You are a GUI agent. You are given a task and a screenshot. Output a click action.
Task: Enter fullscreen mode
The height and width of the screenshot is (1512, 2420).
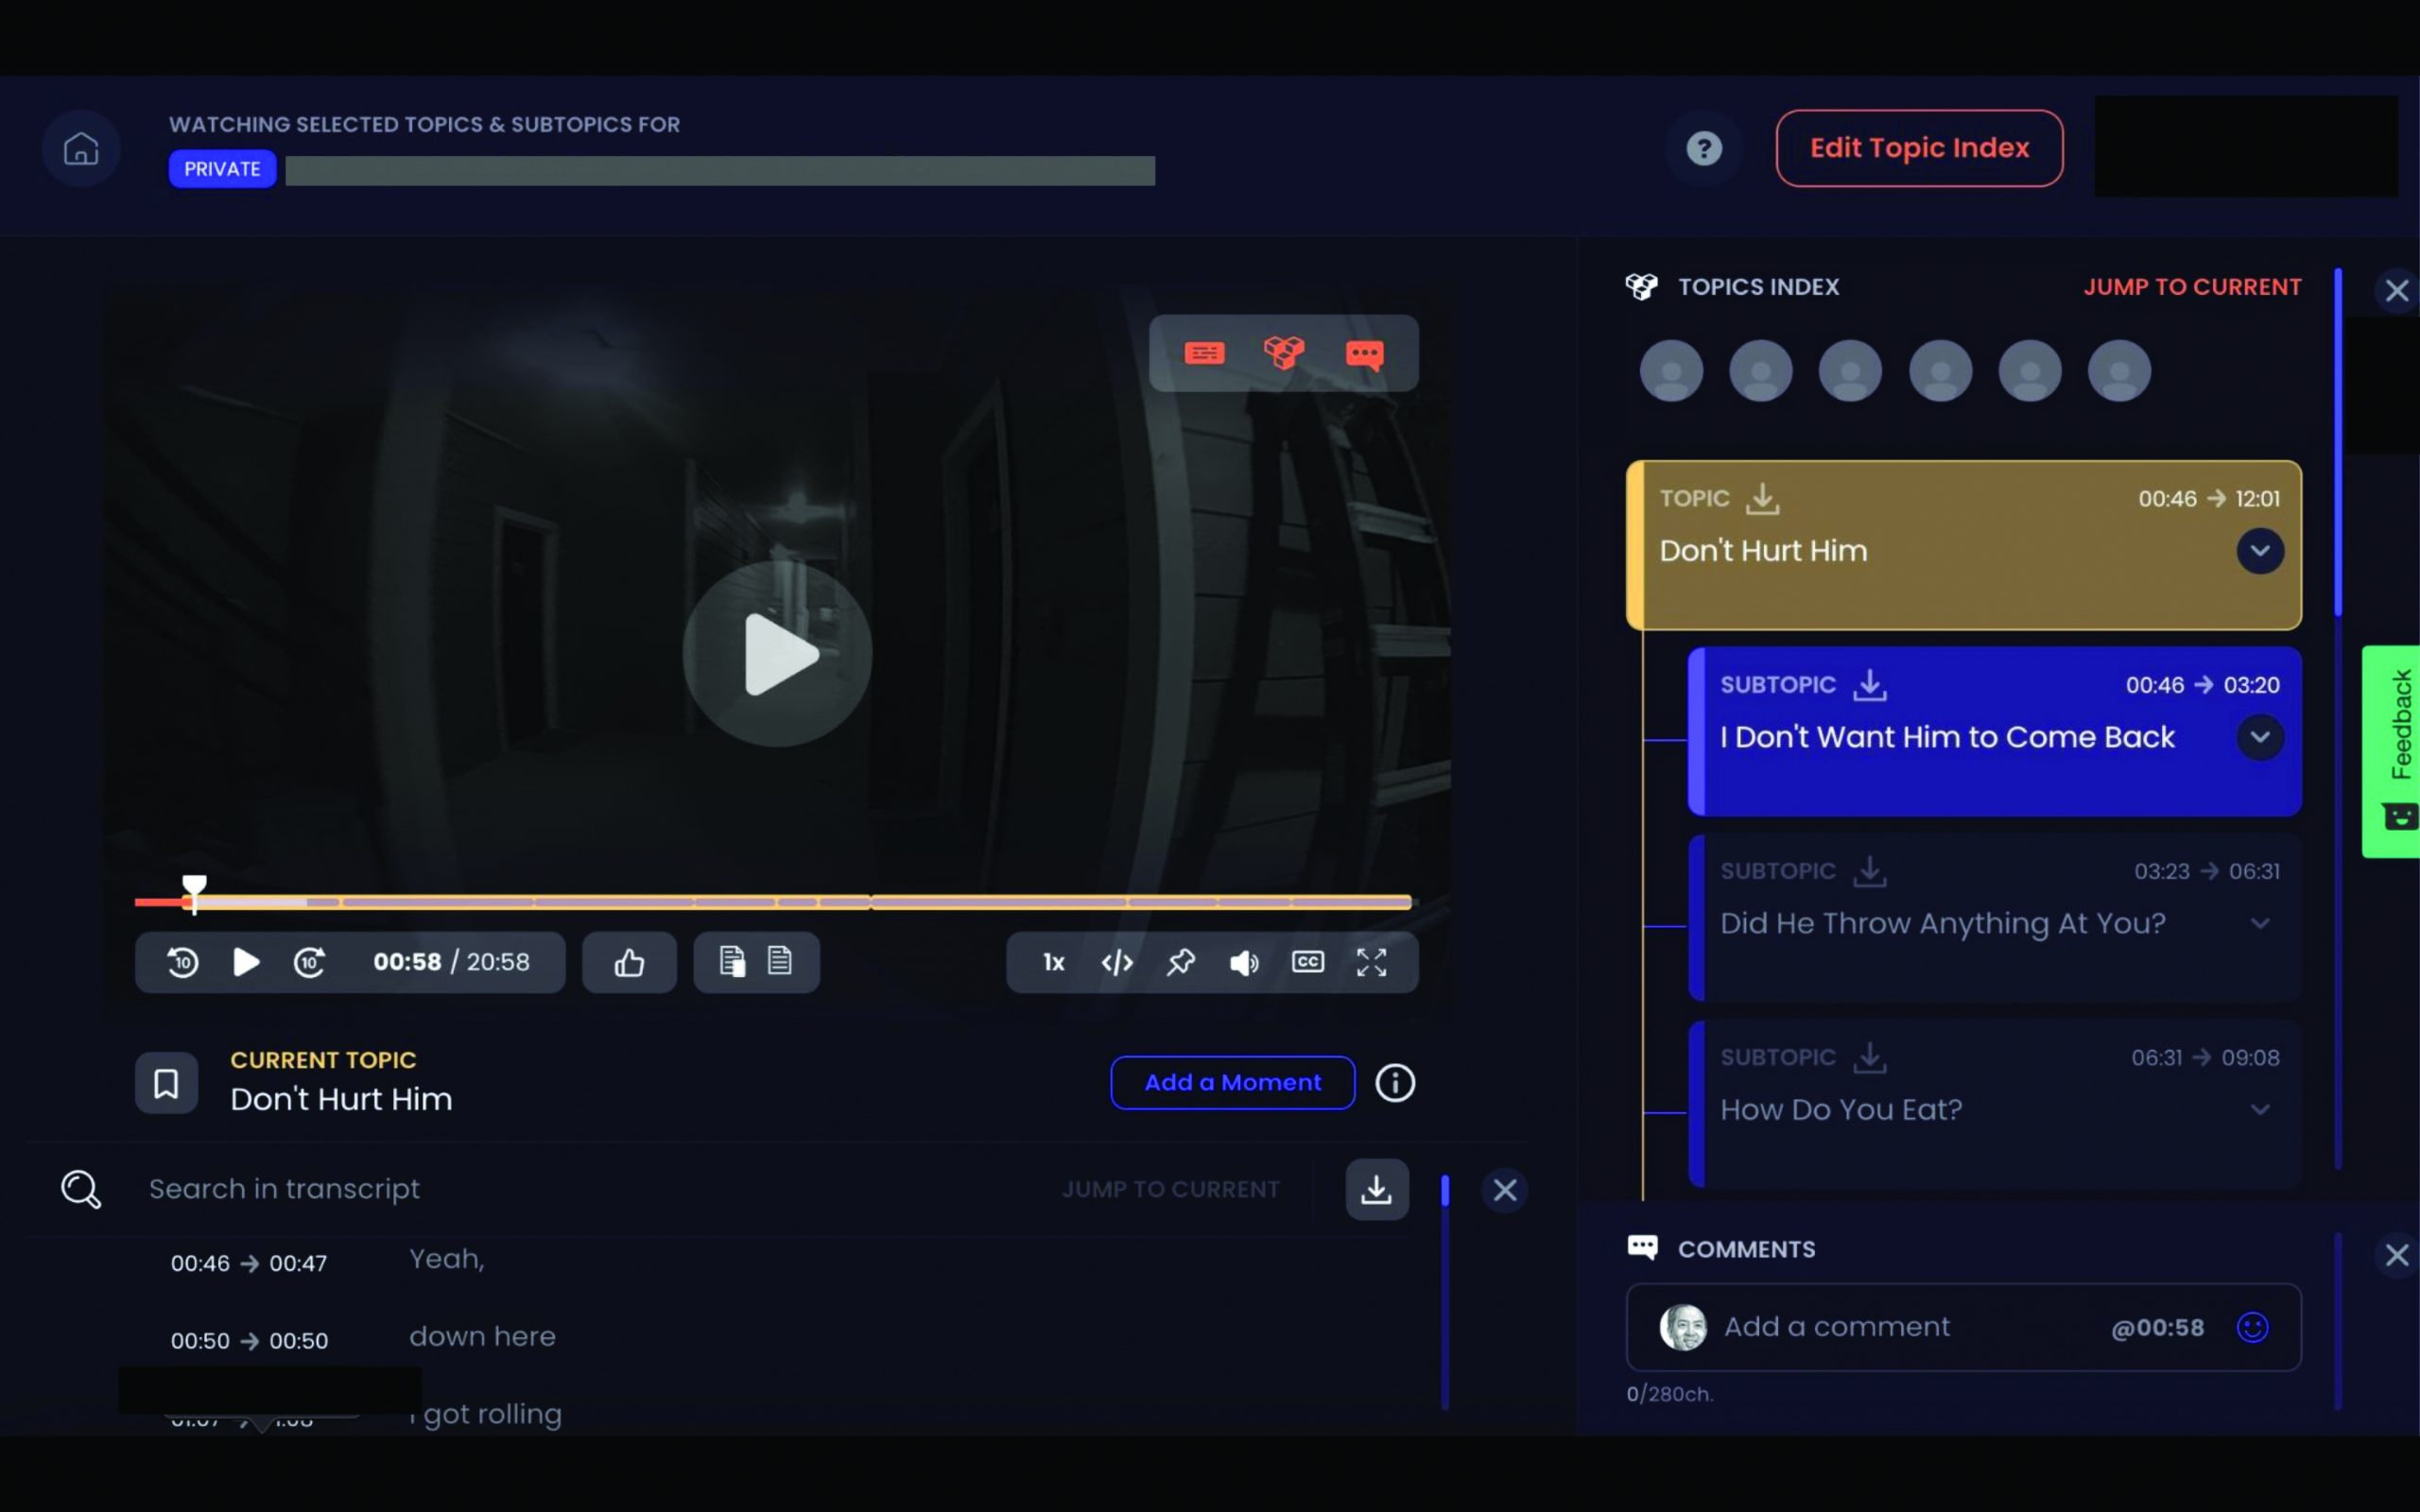pyautogui.click(x=1371, y=962)
